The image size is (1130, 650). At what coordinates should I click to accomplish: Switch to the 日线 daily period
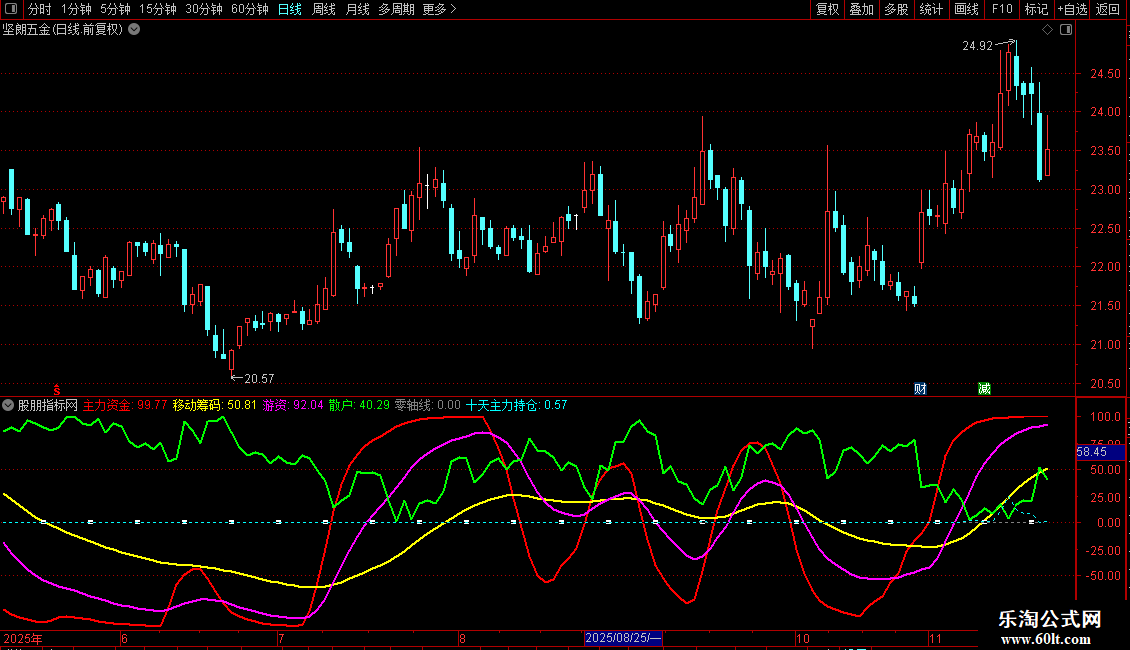pos(289,9)
